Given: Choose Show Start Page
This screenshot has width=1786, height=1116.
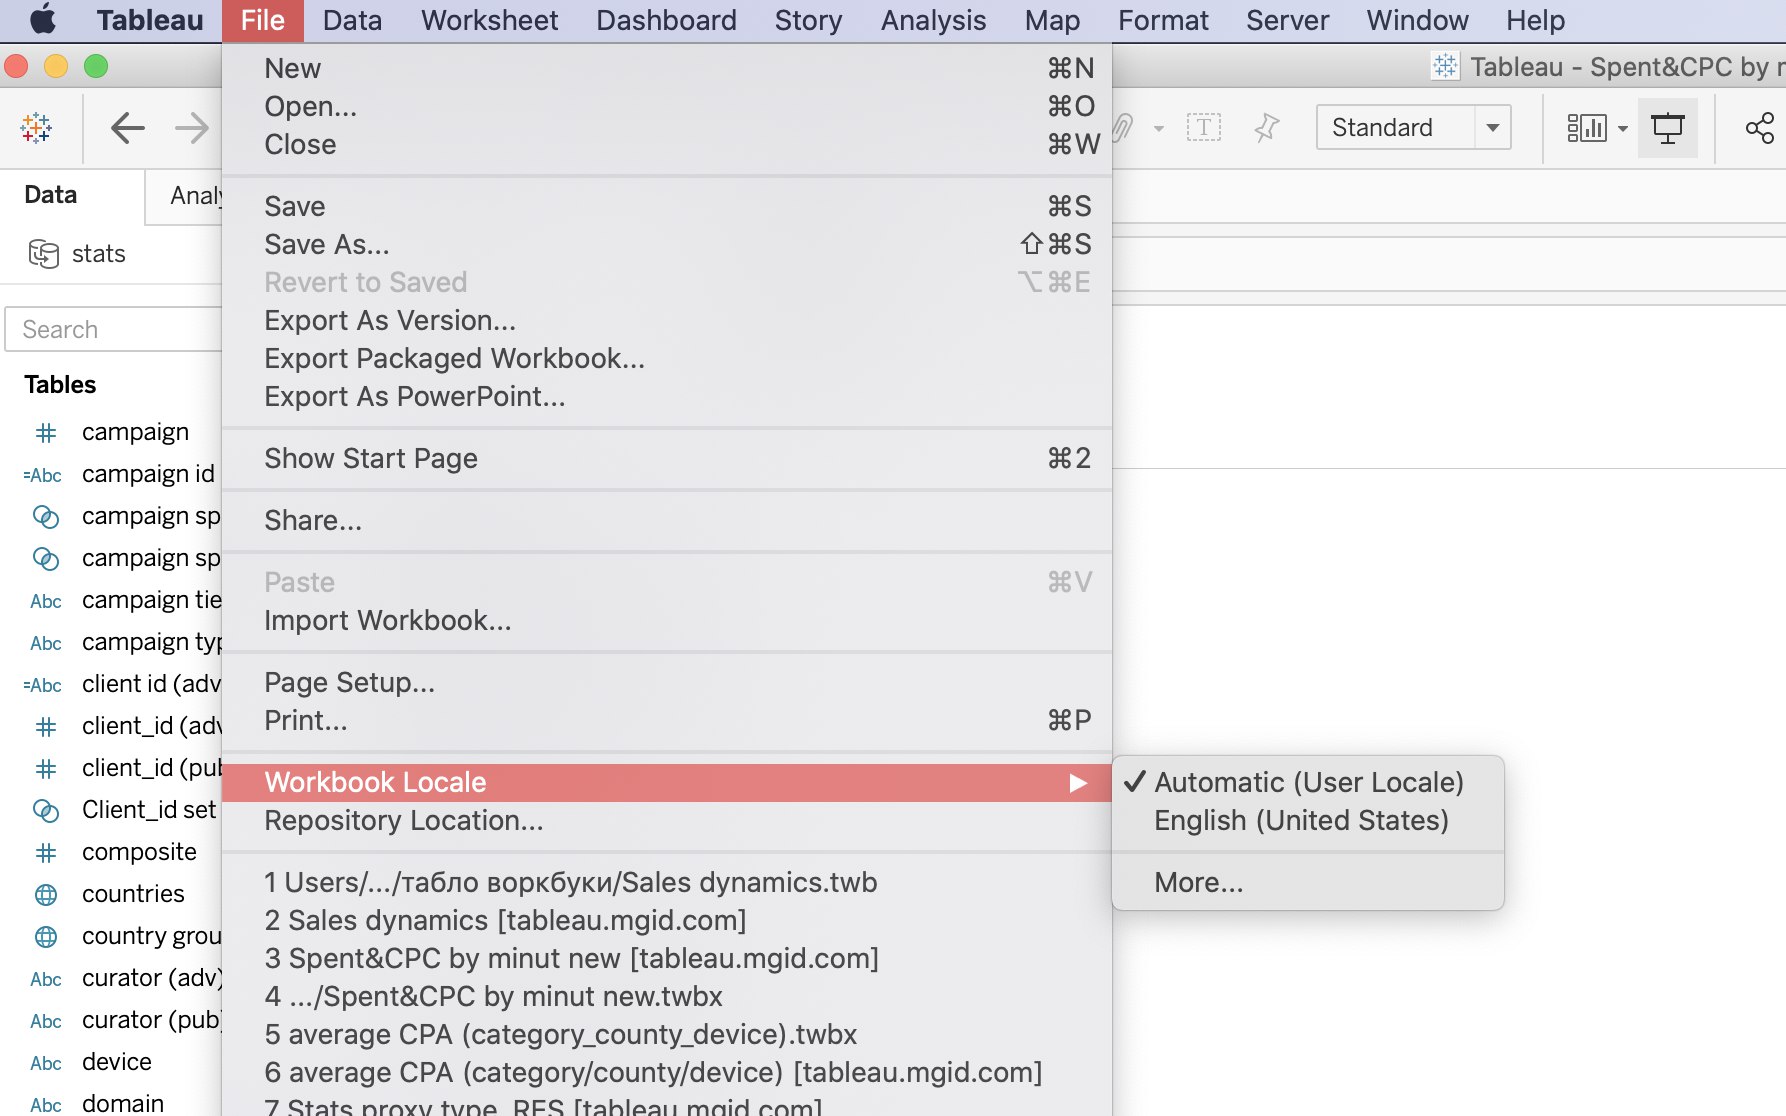Looking at the screenshot, I should pyautogui.click(x=667, y=458).
